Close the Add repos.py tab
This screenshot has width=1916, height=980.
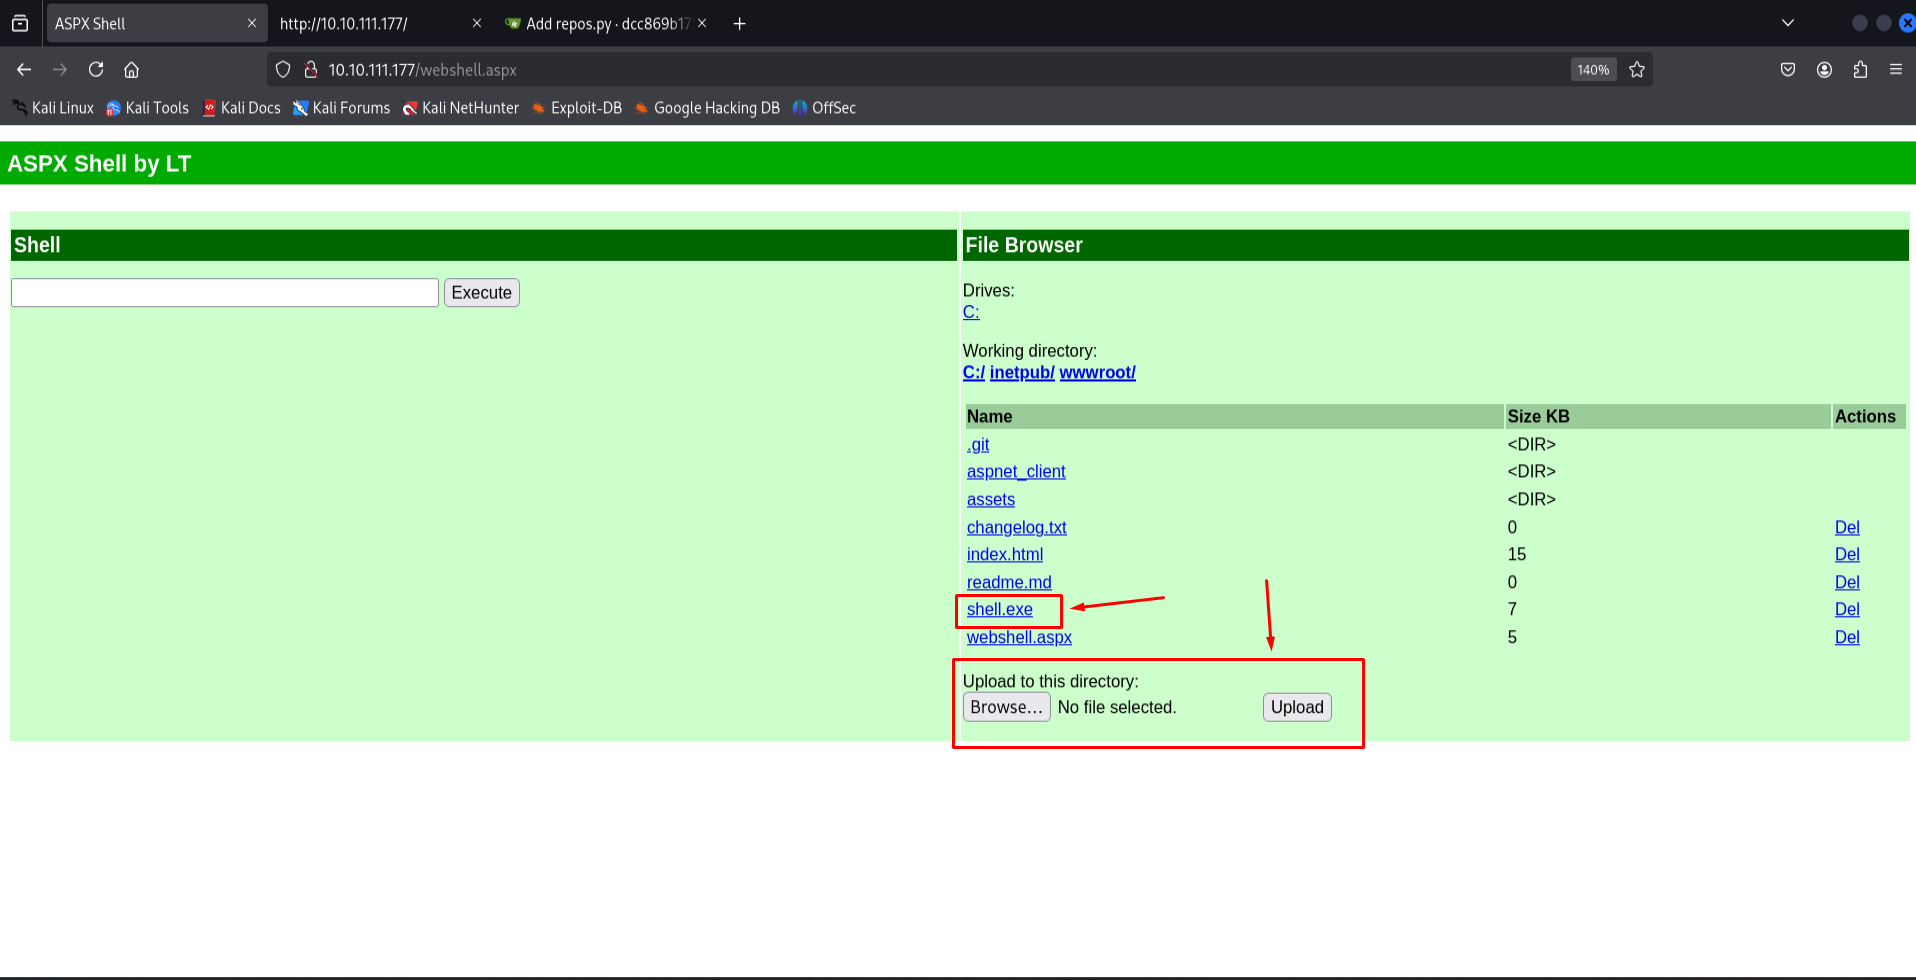(702, 23)
